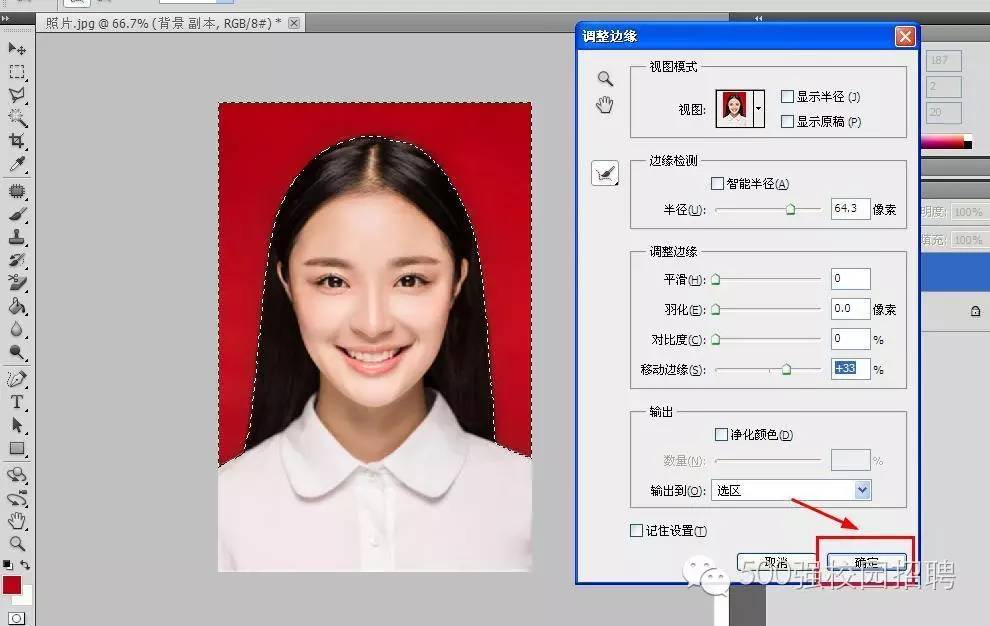Activate the Refine Radius brush tool

[x=607, y=171]
